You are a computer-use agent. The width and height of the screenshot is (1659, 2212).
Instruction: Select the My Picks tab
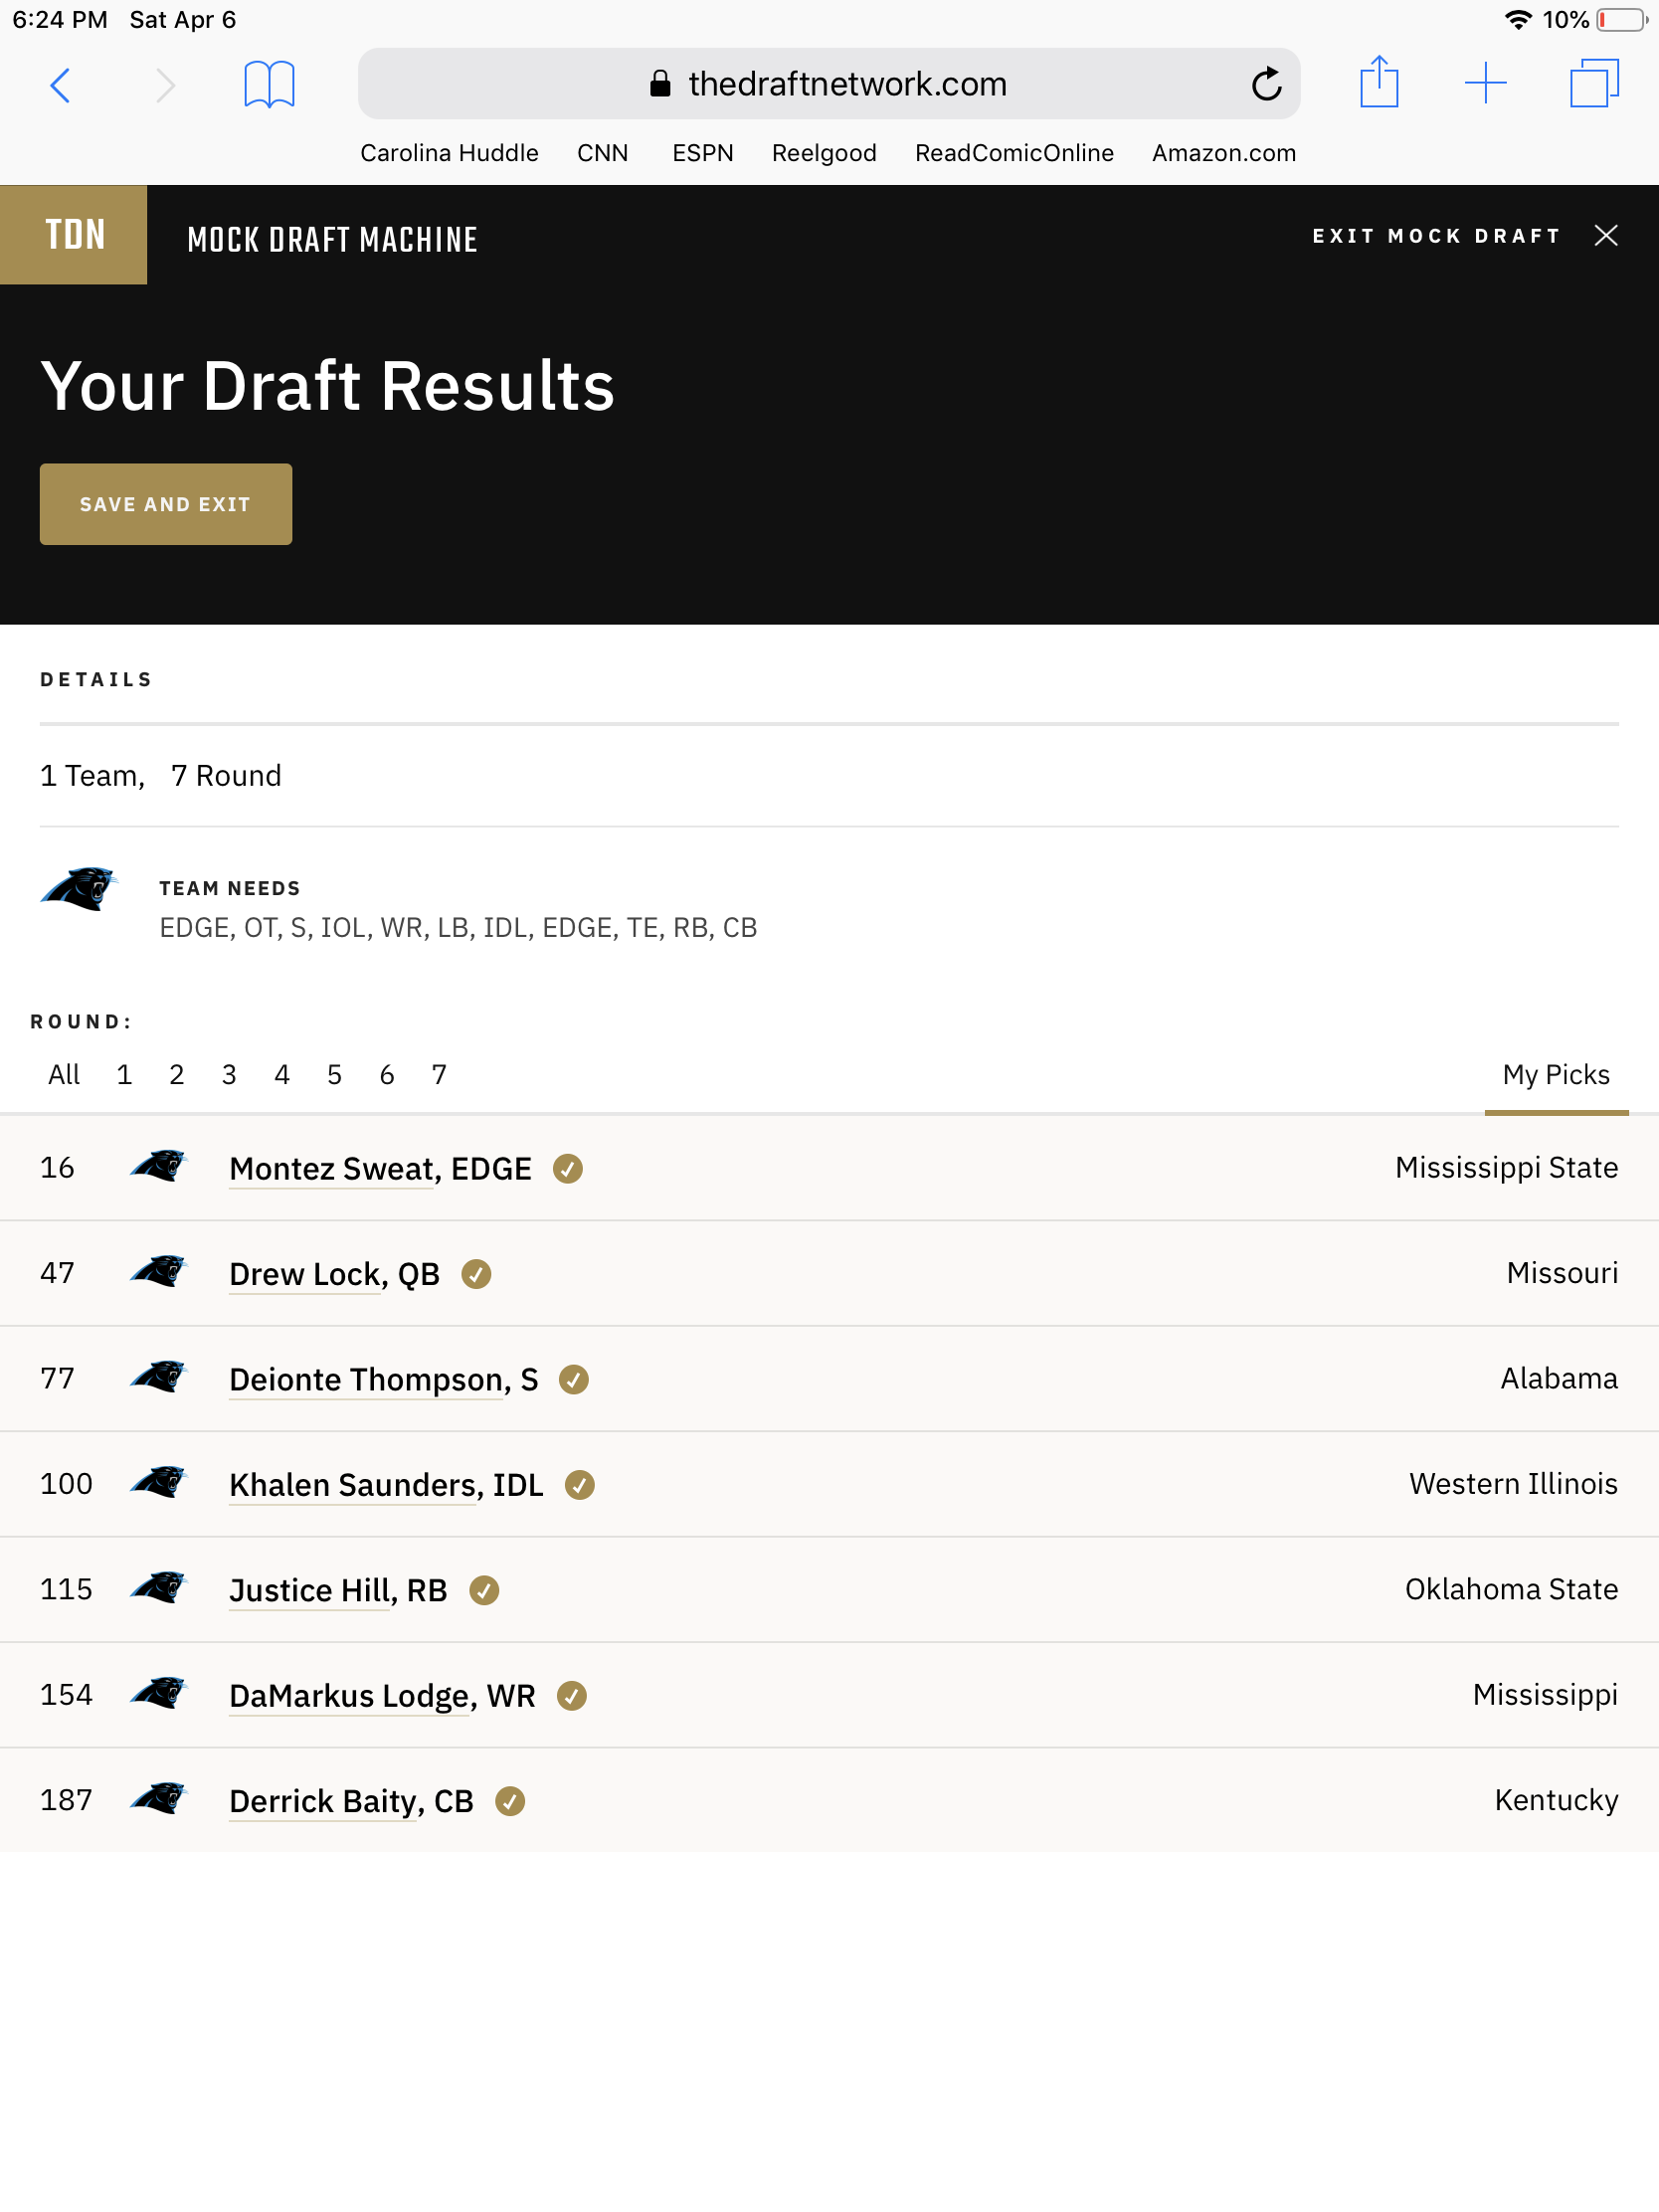pos(1556,1075)
